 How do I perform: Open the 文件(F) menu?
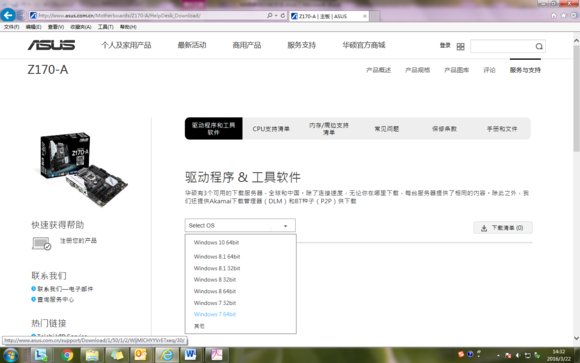point(11,27)
